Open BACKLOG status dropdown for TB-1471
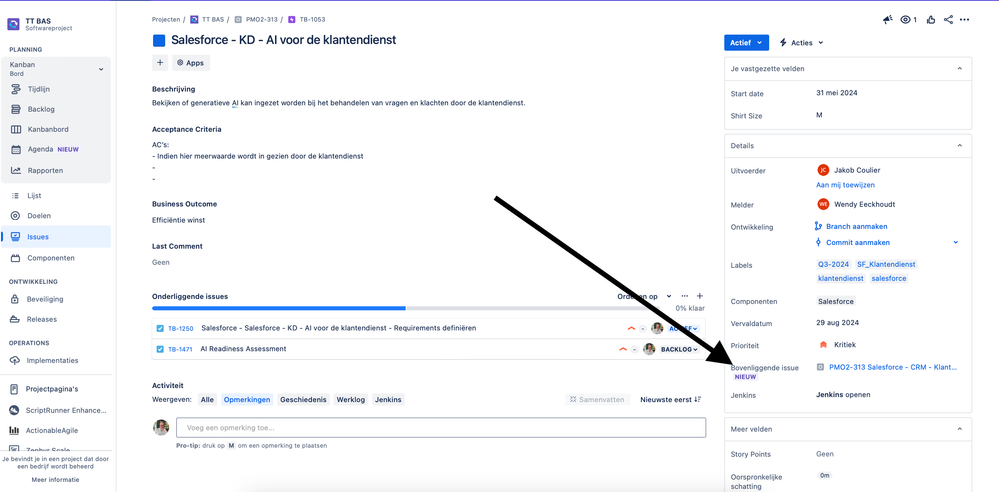This screenshot has height=492, width=999. pyautogui.click(x=679, y=349)
